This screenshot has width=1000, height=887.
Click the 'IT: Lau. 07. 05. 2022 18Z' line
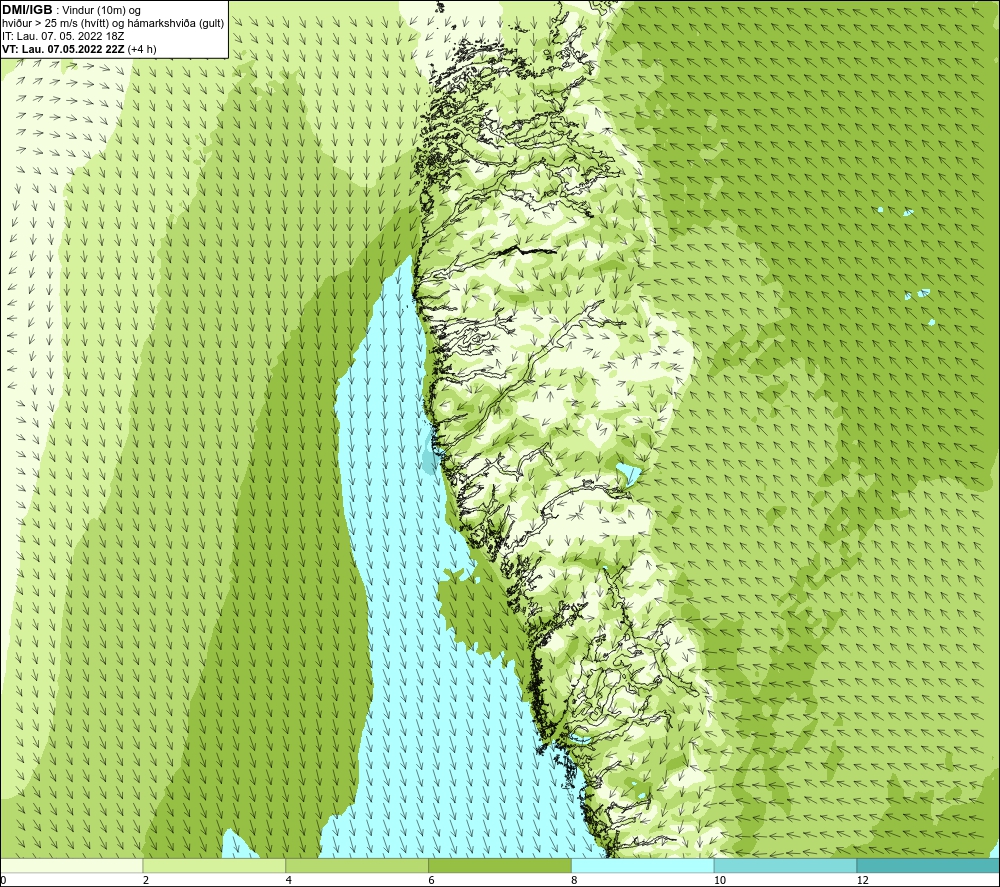[63, 36]
